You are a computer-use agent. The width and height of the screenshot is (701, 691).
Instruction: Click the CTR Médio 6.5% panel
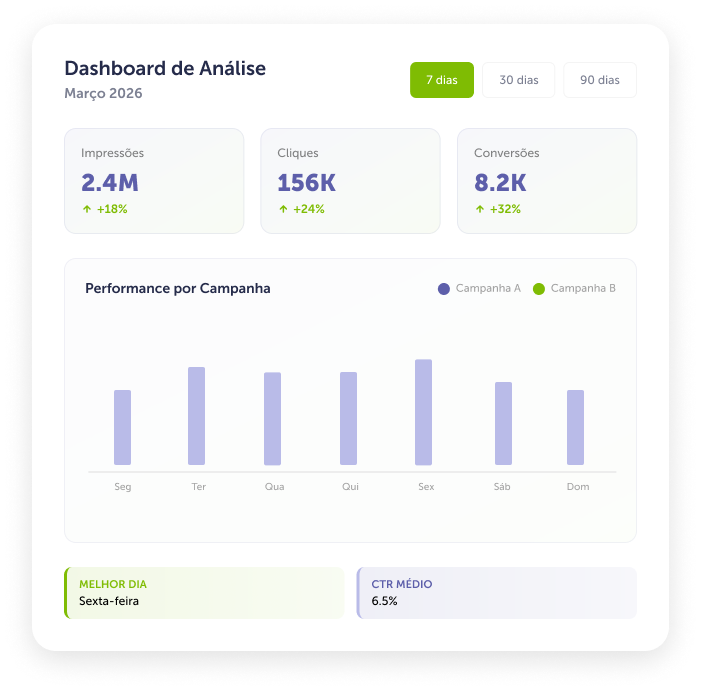click(497, 593)
